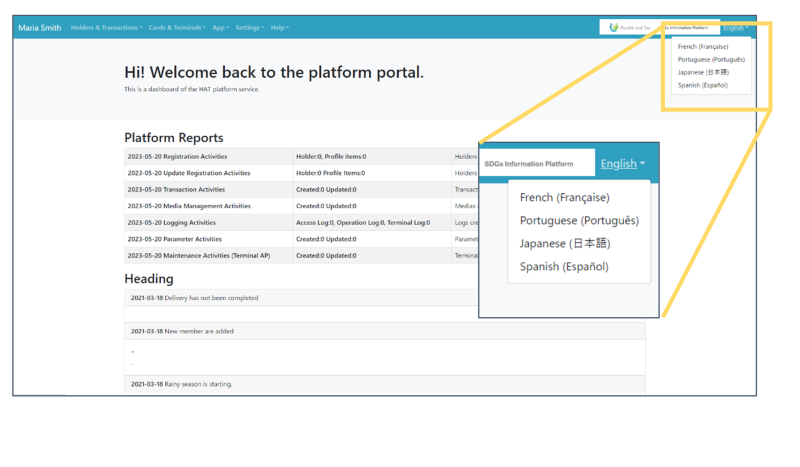Toggle the small English selector in top navbar
Image resolution: width=800 pixels, height=467 pixels.
pos(735,28)
